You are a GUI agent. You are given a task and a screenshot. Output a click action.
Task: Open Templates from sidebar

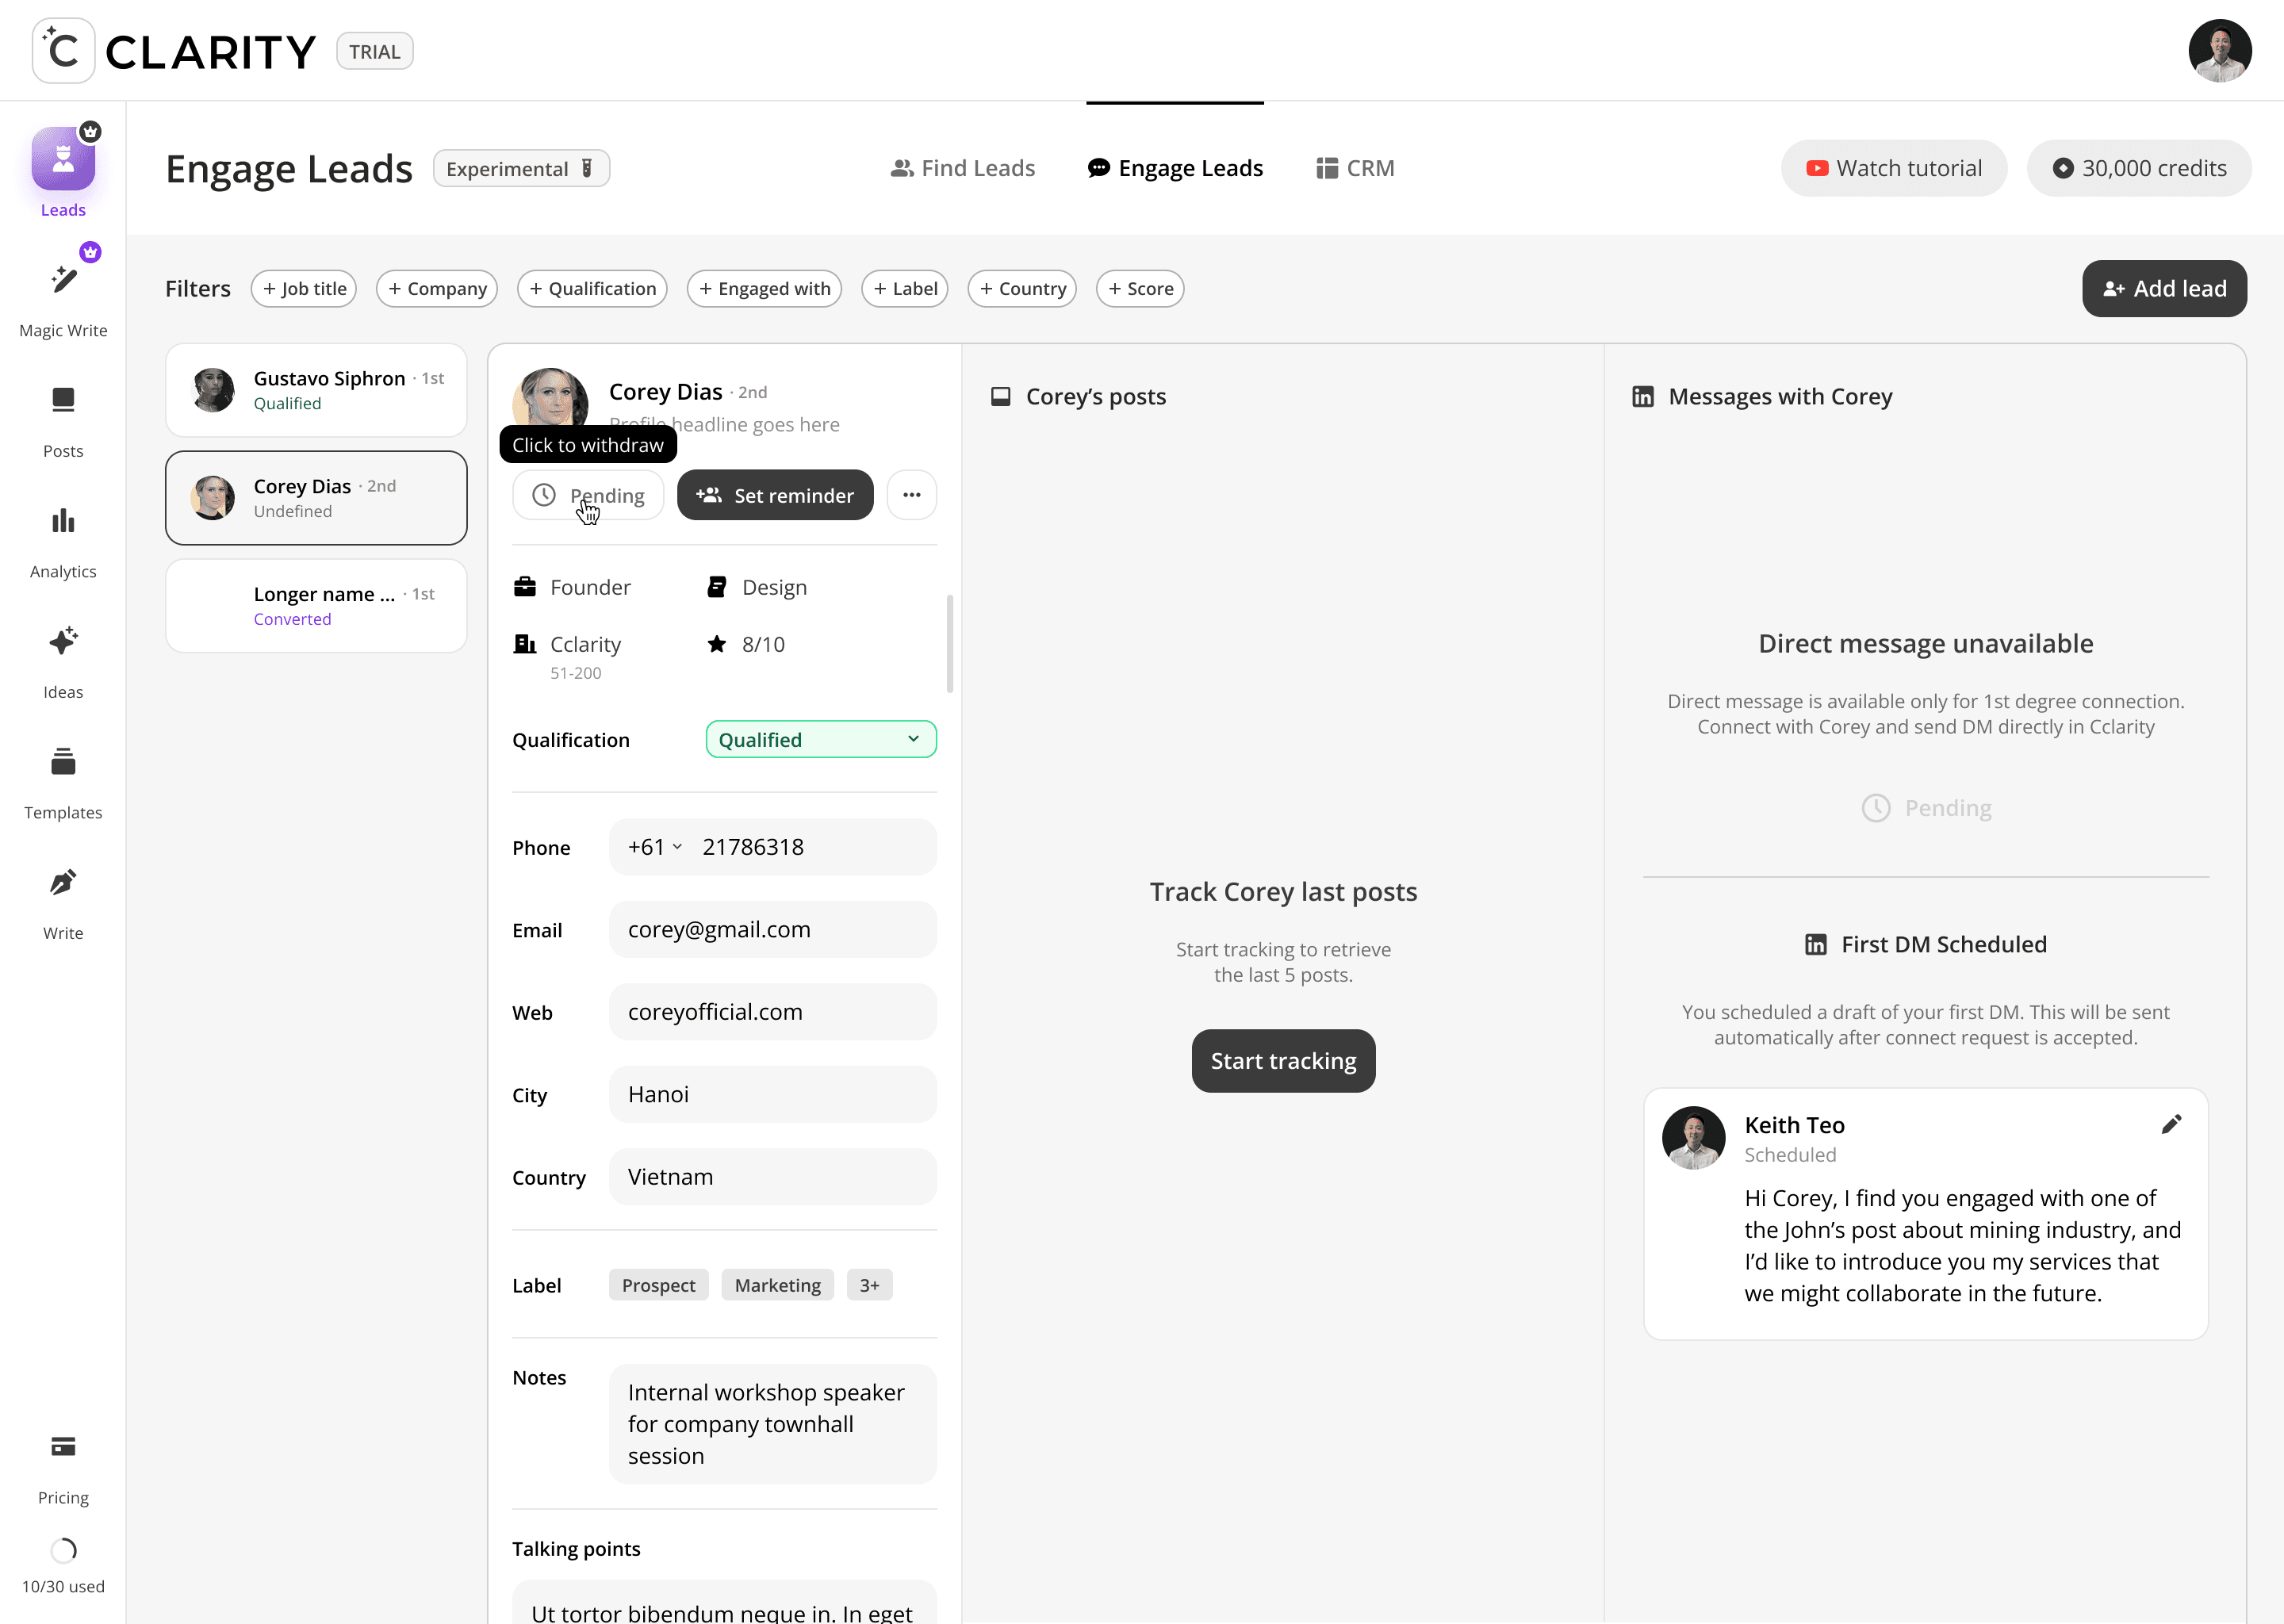click(63, 762)
